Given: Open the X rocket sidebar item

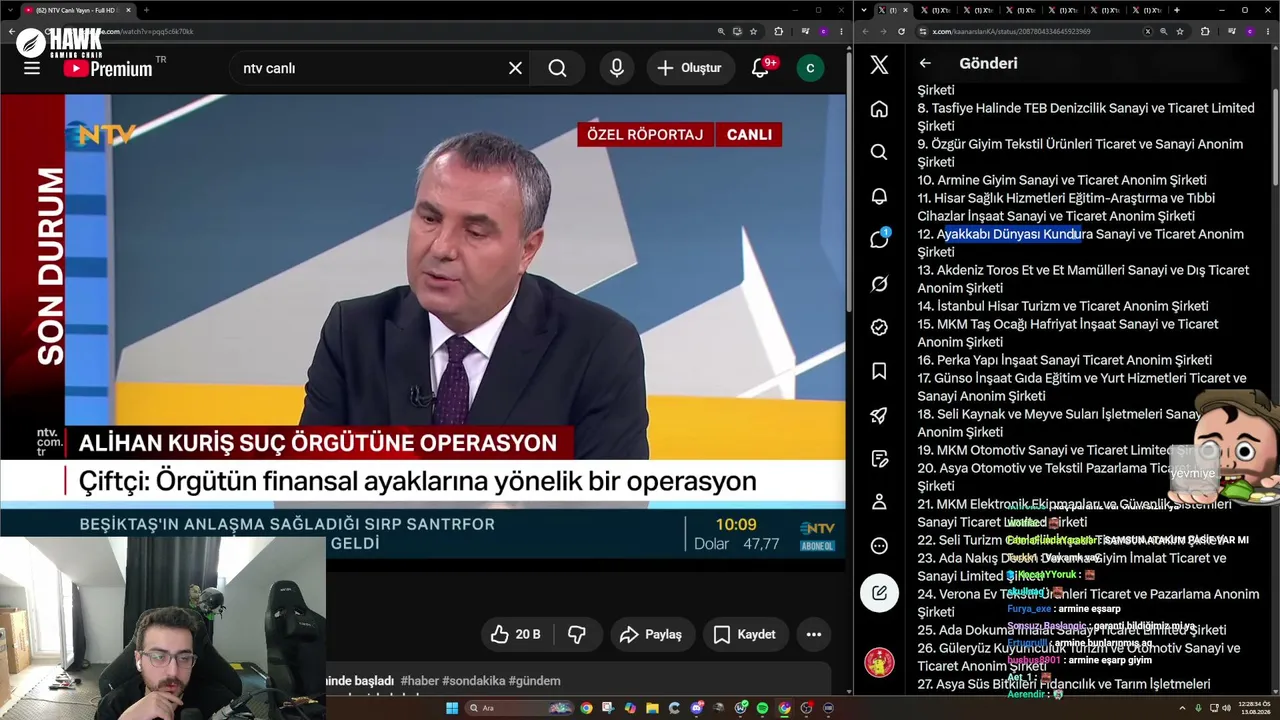Looking at the screenshot, I should (879, 415).
